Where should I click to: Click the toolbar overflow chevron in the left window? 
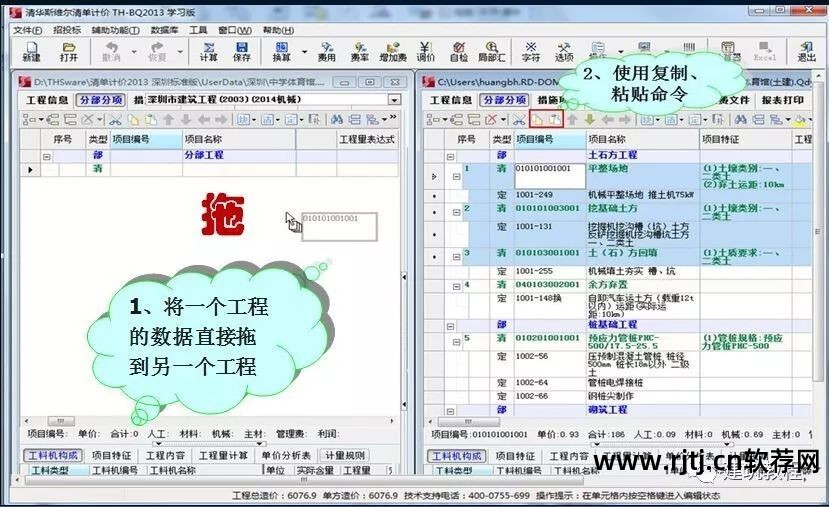(393, 117)
